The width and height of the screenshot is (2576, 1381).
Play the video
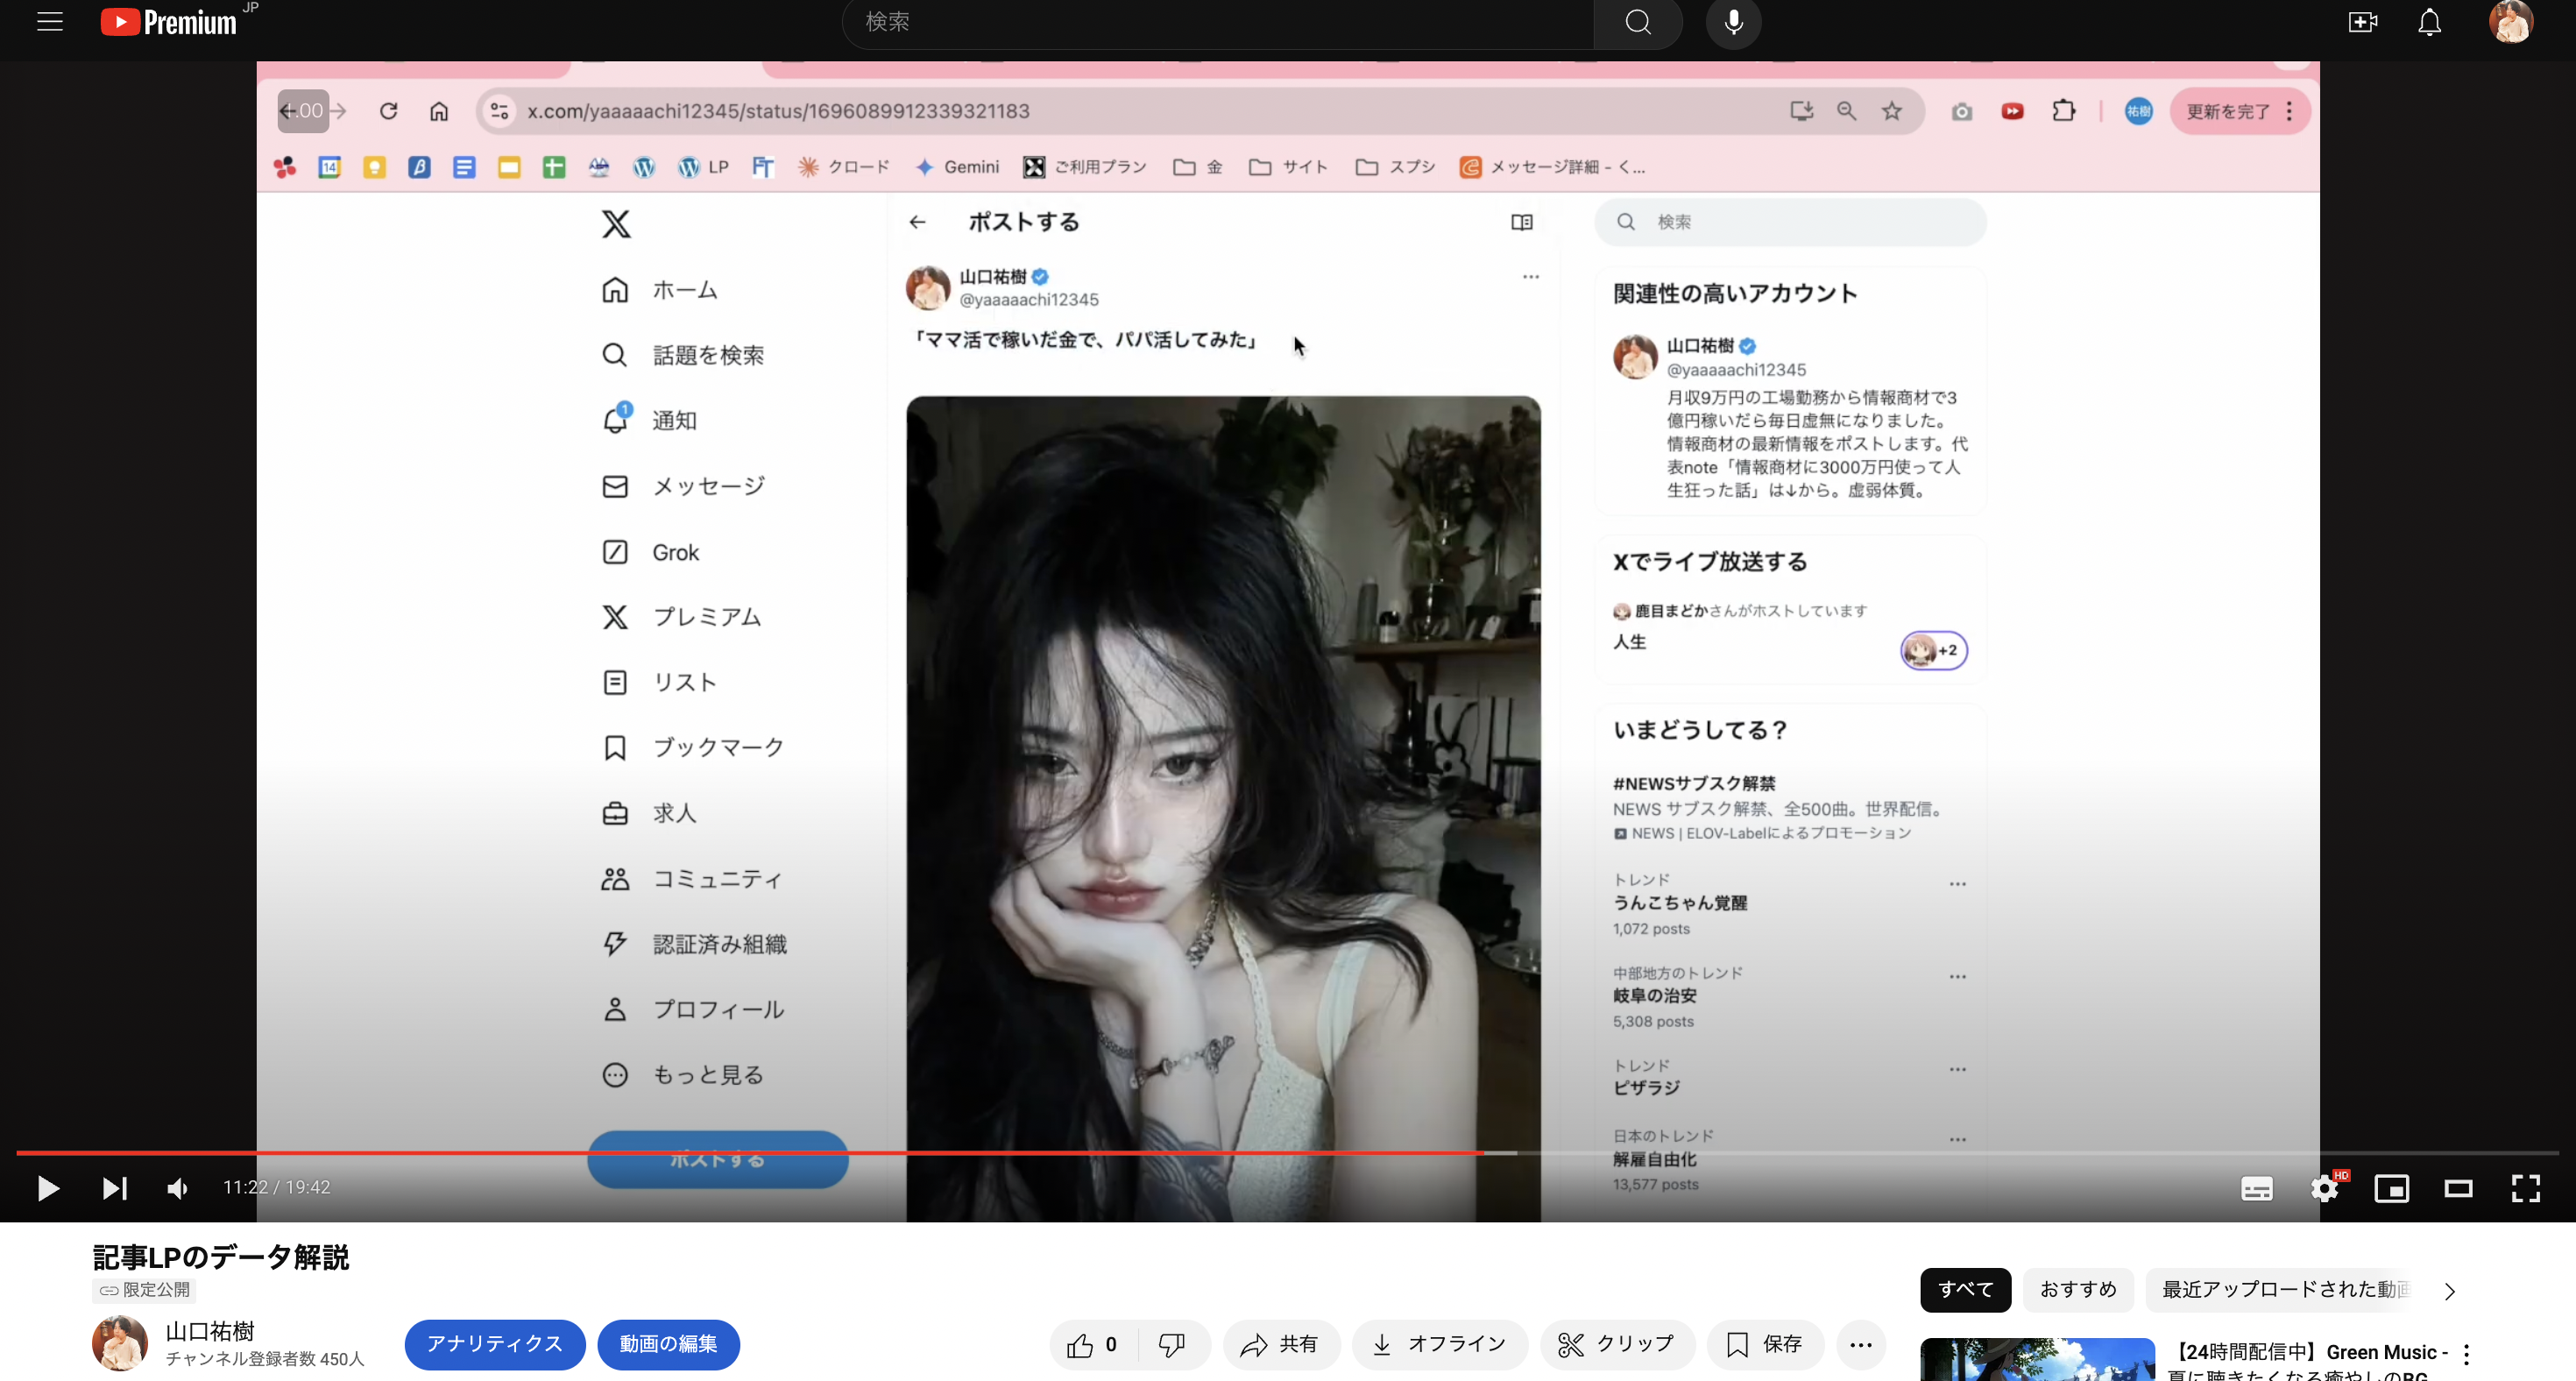click(47, 1188)
